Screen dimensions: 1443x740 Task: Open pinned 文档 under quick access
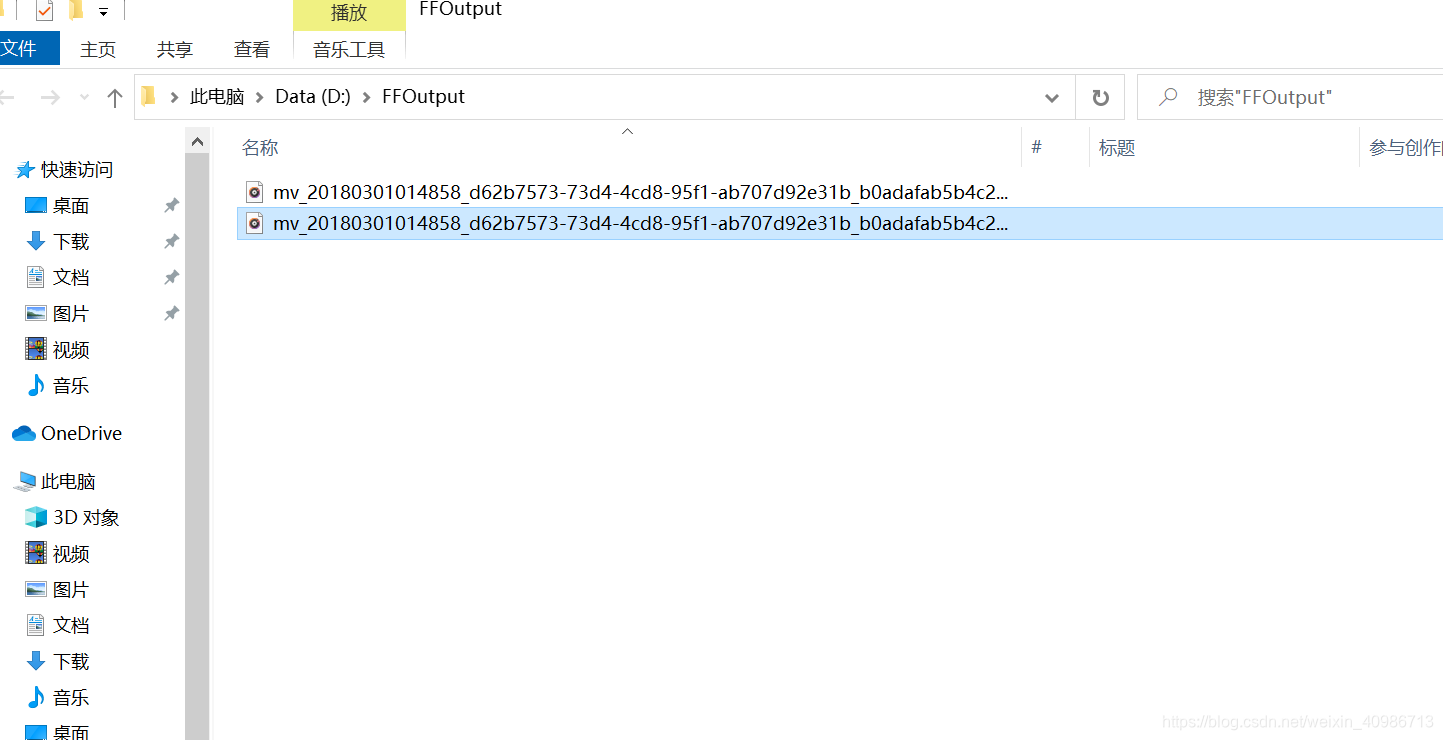(71, 278)
